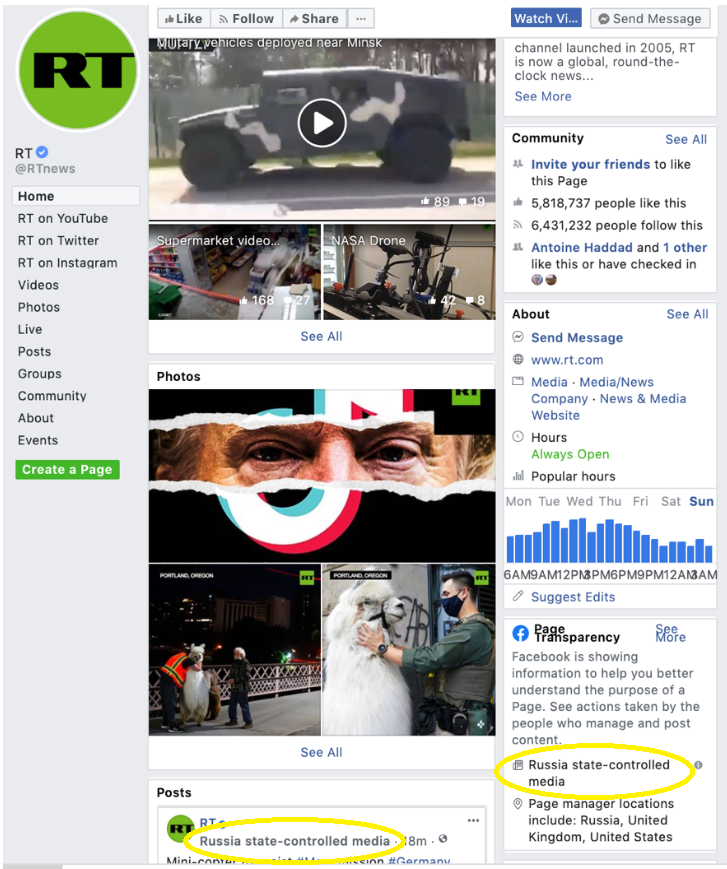Open the photo of officer petting llama
The image size is (727, 869).
[x=409, y=650]
